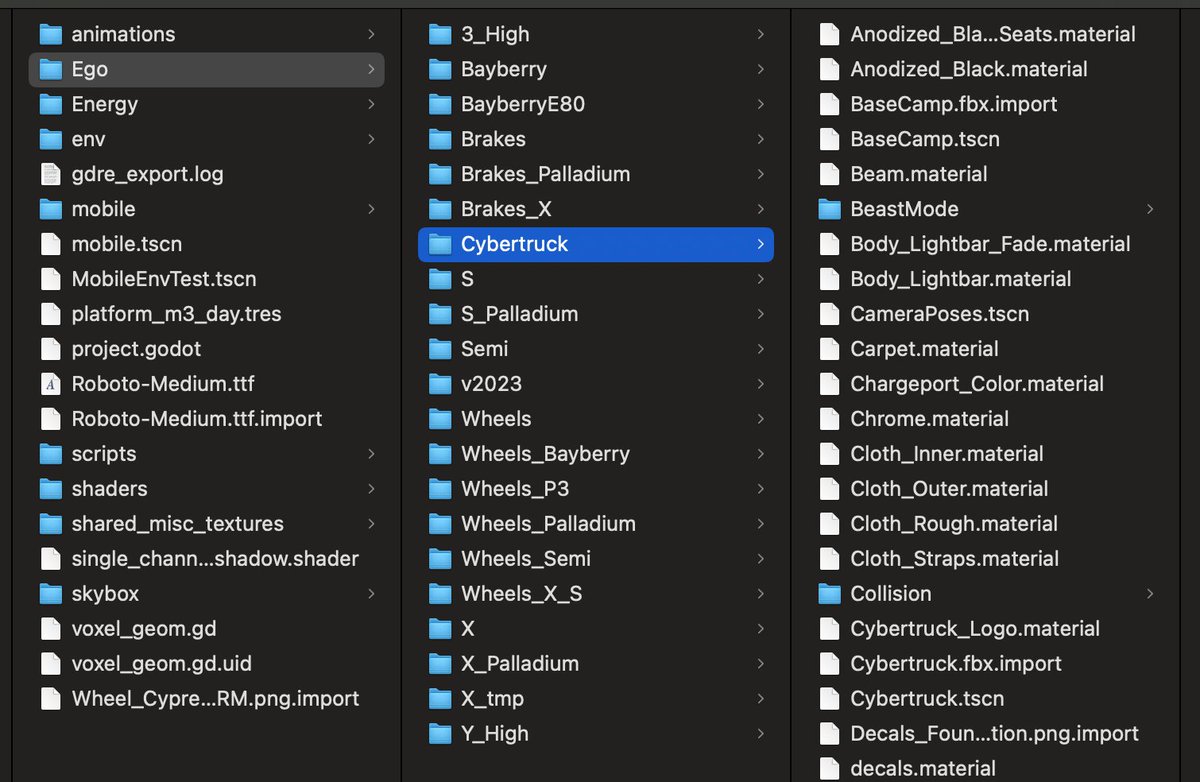Expand the Collision folder chevron
Viewport: 1200px width, 782px height.
click(x=1149, y=594)
